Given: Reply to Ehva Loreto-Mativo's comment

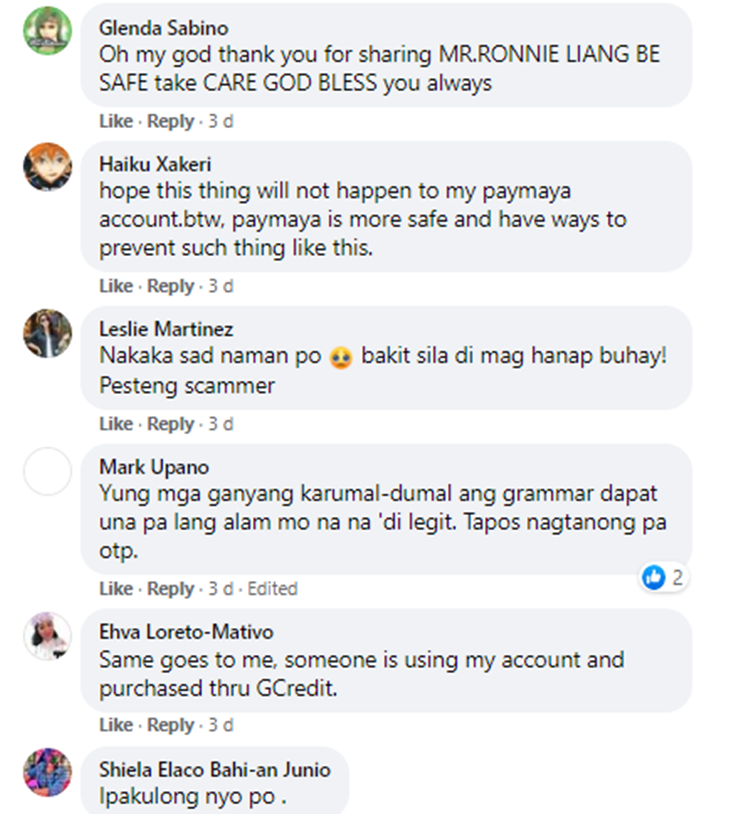Looking at the screenshot, I should [x=170, y=725].
